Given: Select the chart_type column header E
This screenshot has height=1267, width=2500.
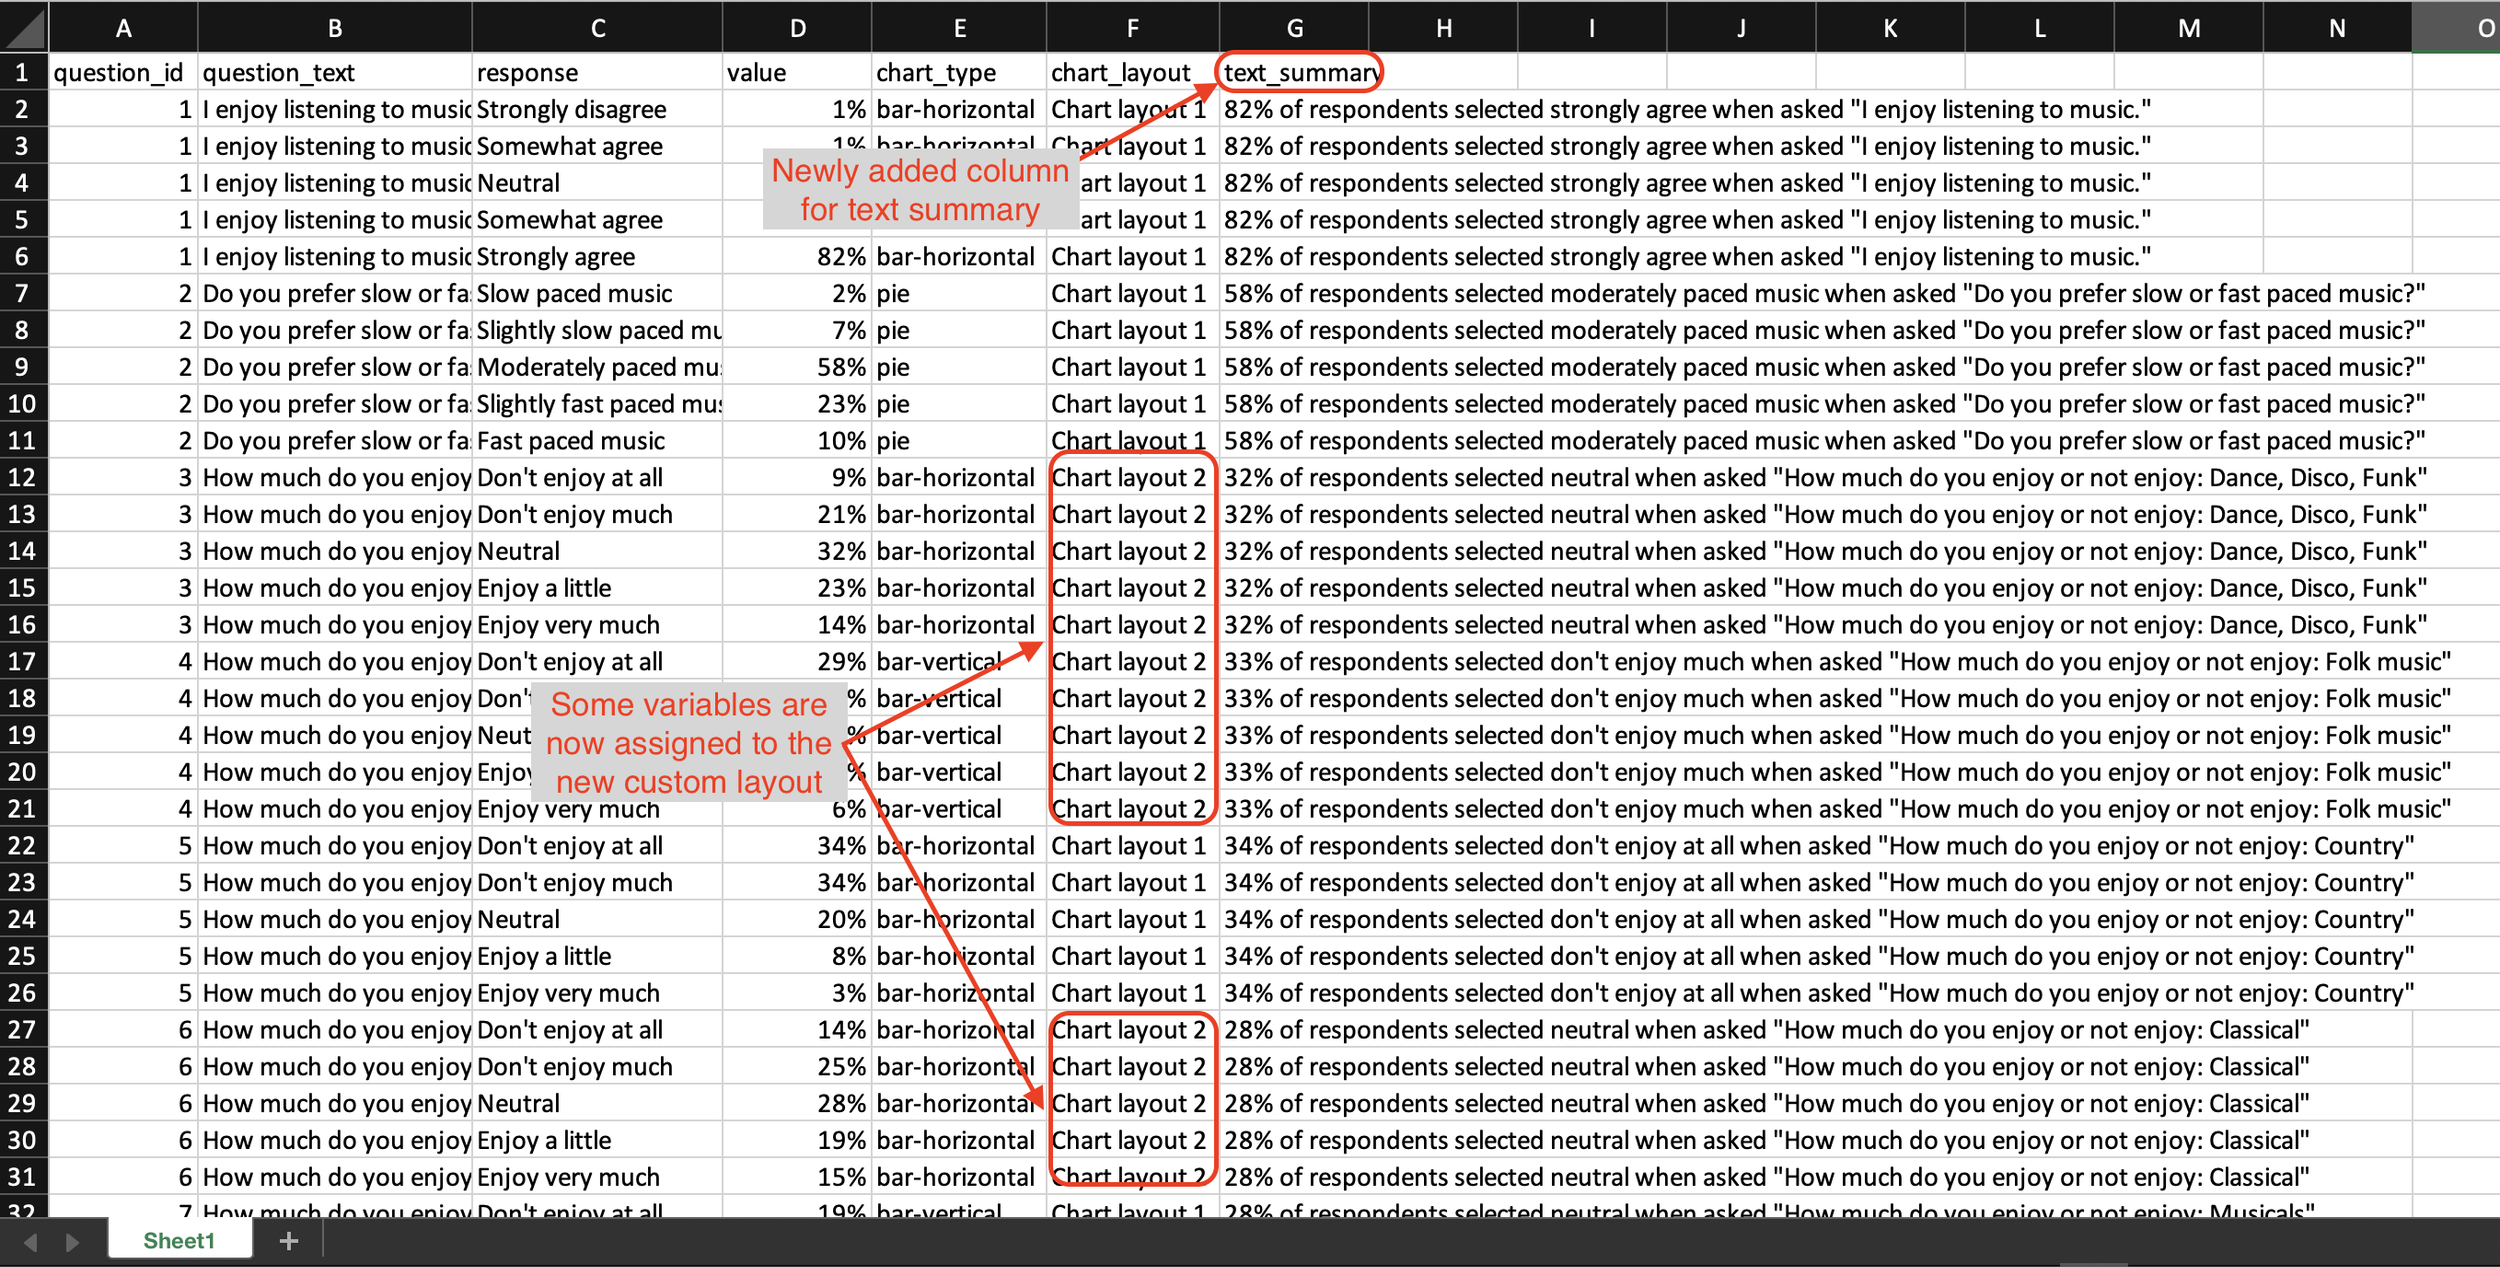Looking at the screenshot, I should (958, 27).
